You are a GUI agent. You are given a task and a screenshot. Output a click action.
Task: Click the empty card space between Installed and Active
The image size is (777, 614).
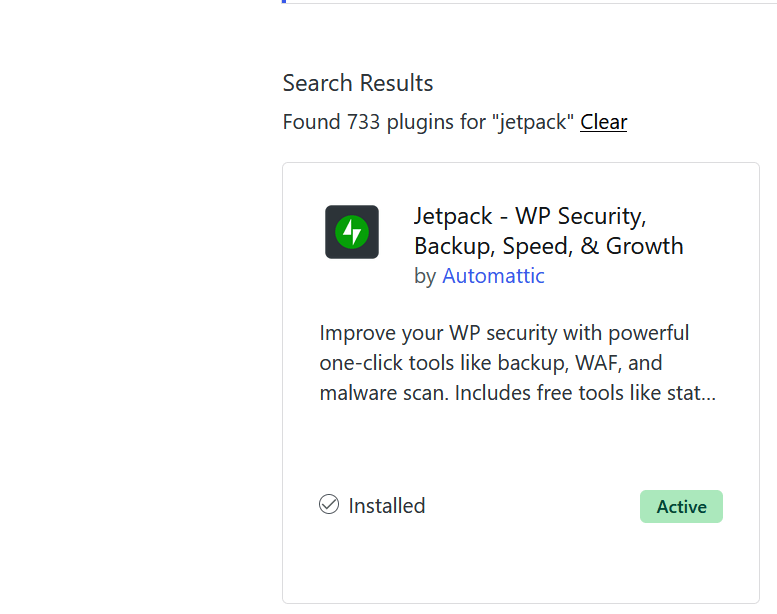pyautogui.click(x=530, y=506)
